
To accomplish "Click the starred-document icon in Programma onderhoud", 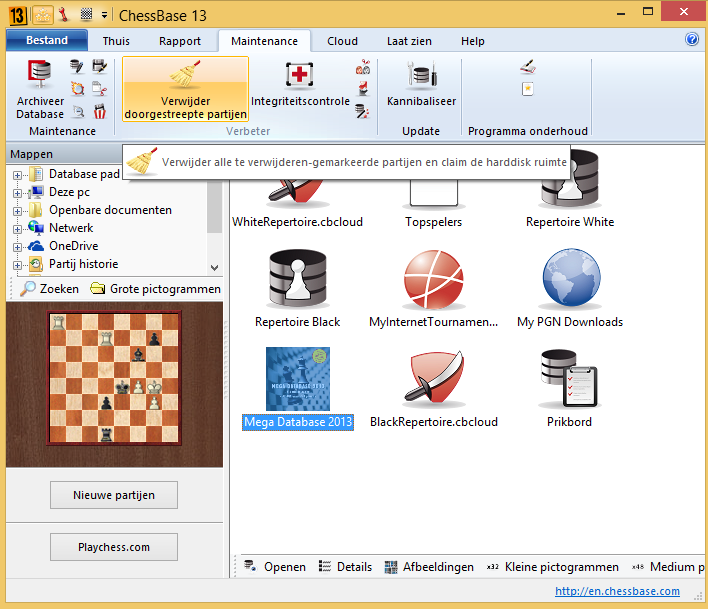I will [x=528, y=88].
